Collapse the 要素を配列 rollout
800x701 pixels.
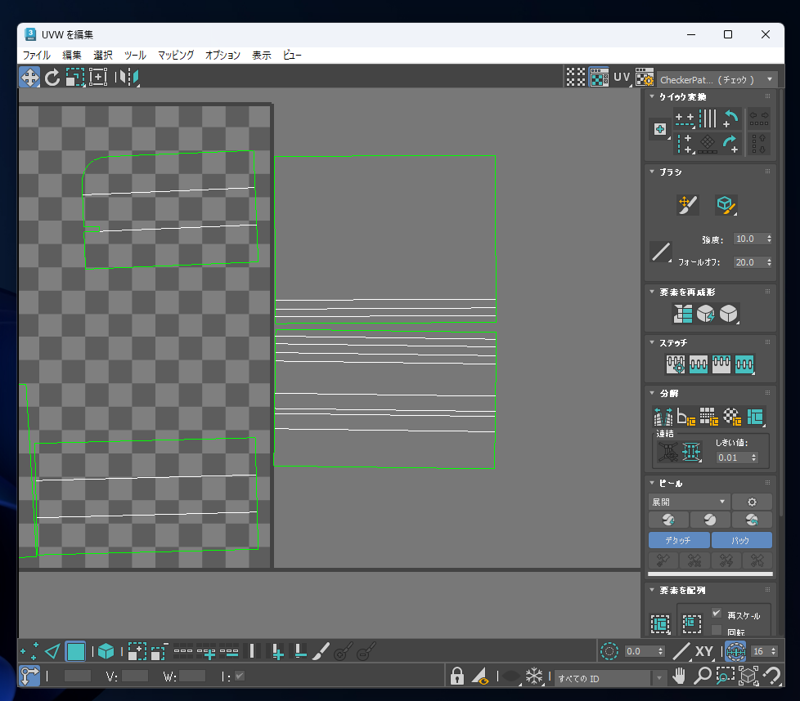[x=652, y=590]
